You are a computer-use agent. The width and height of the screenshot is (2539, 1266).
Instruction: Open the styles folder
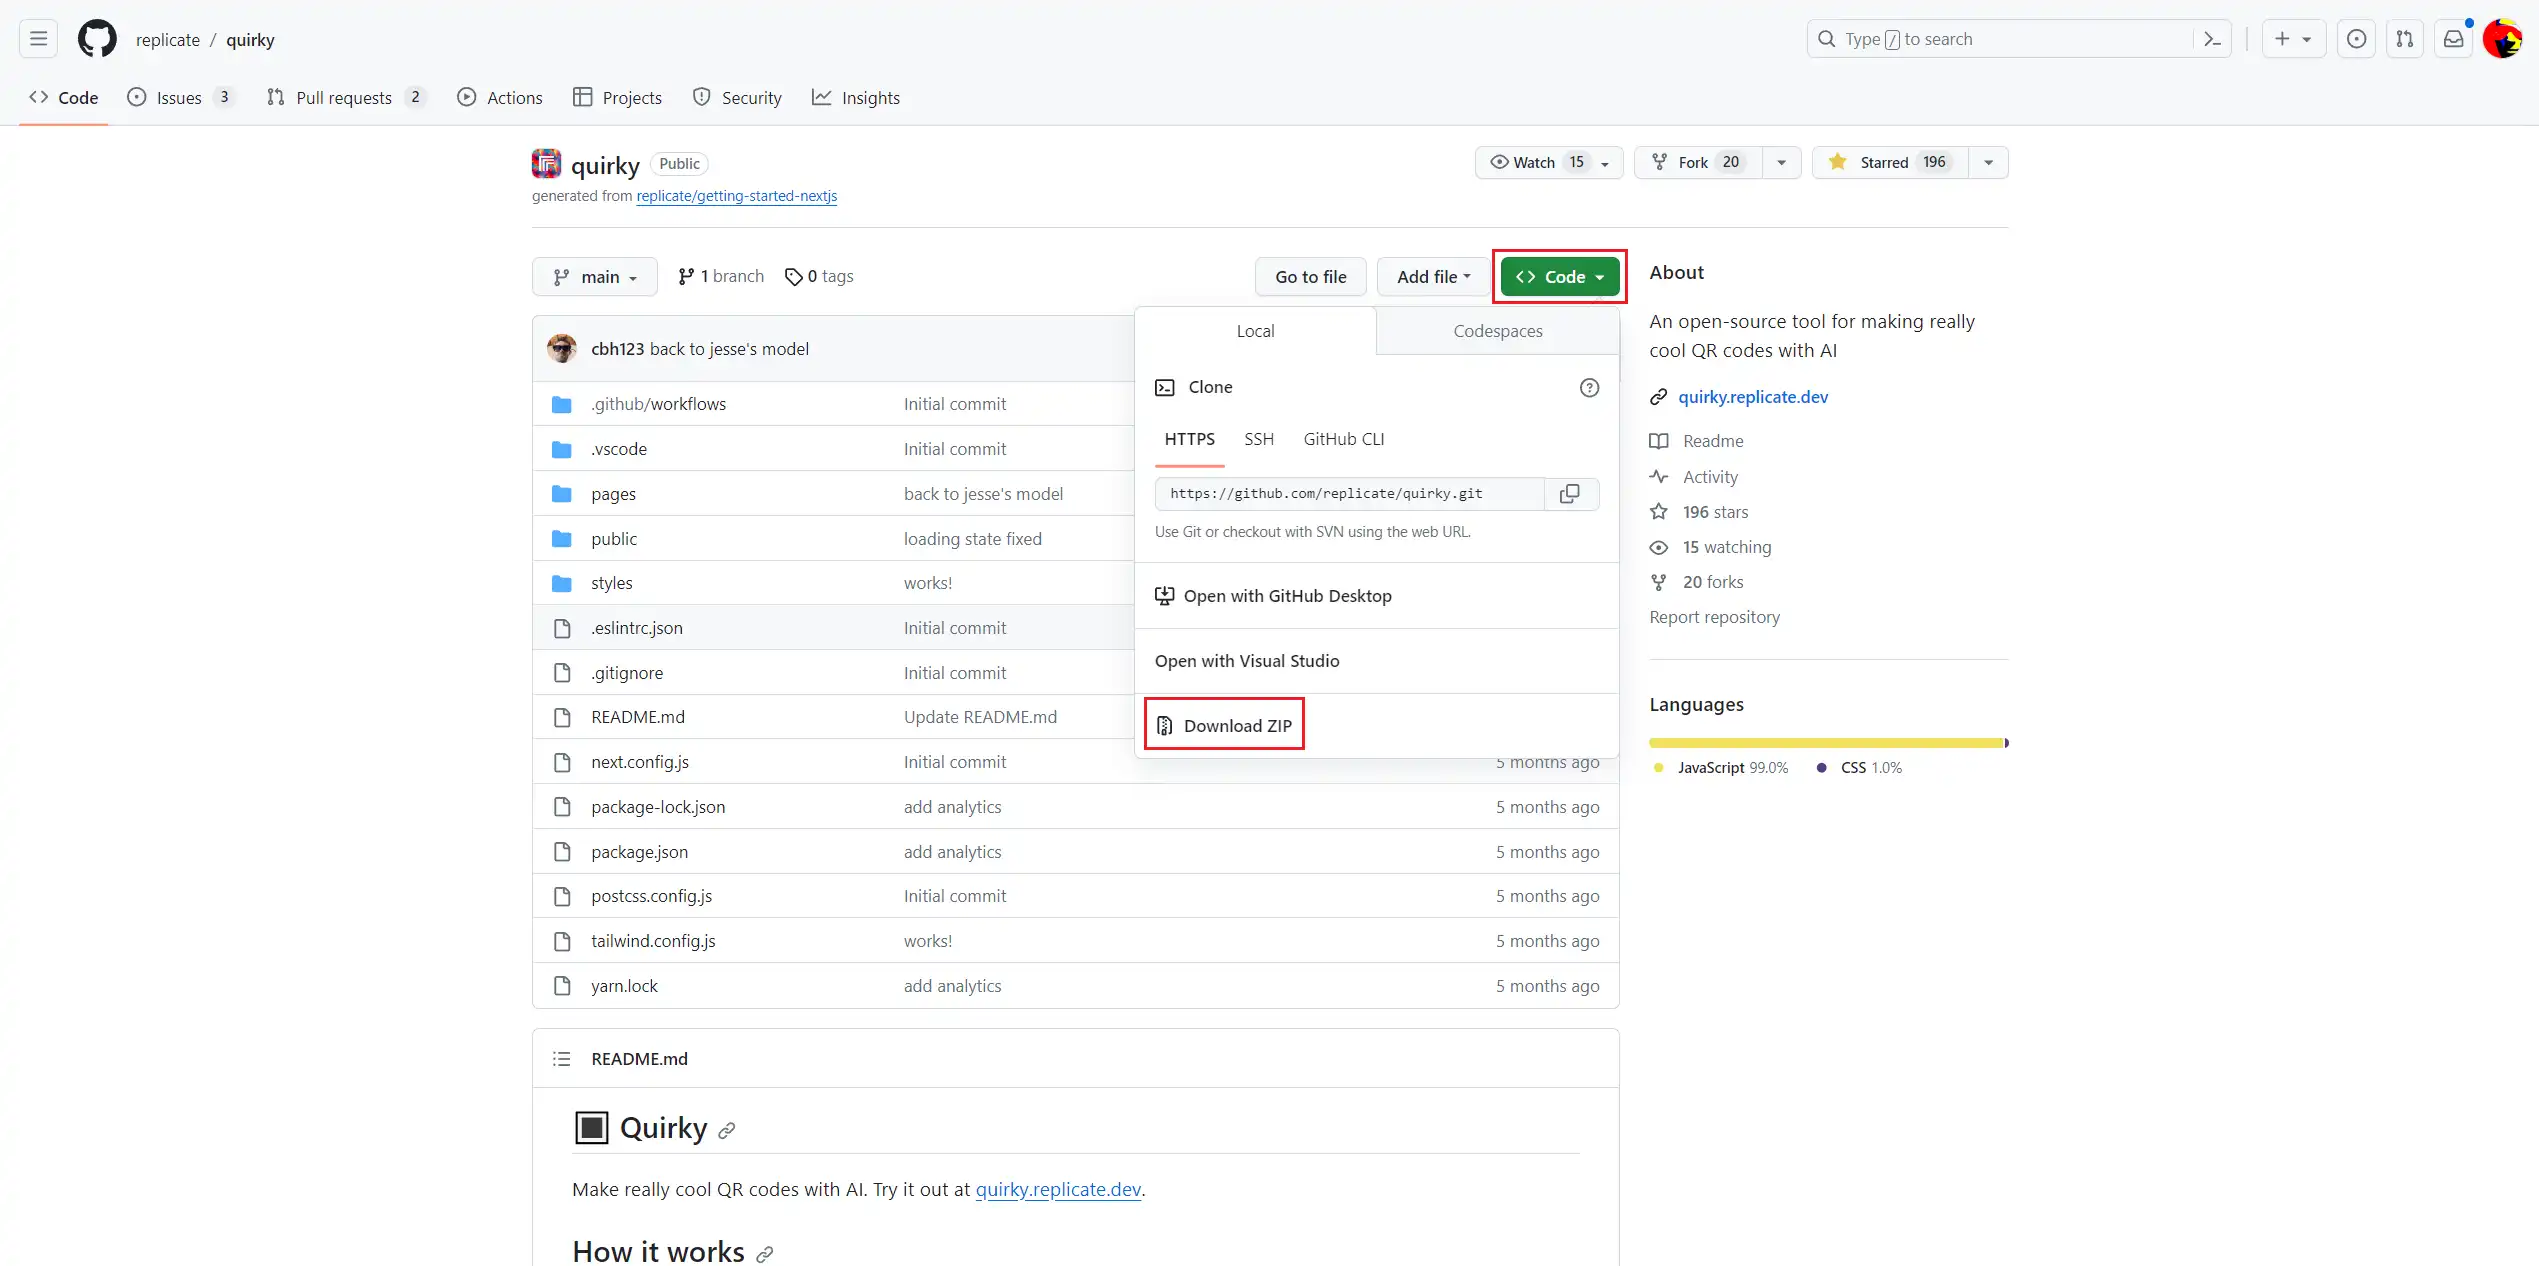[611, 583]
